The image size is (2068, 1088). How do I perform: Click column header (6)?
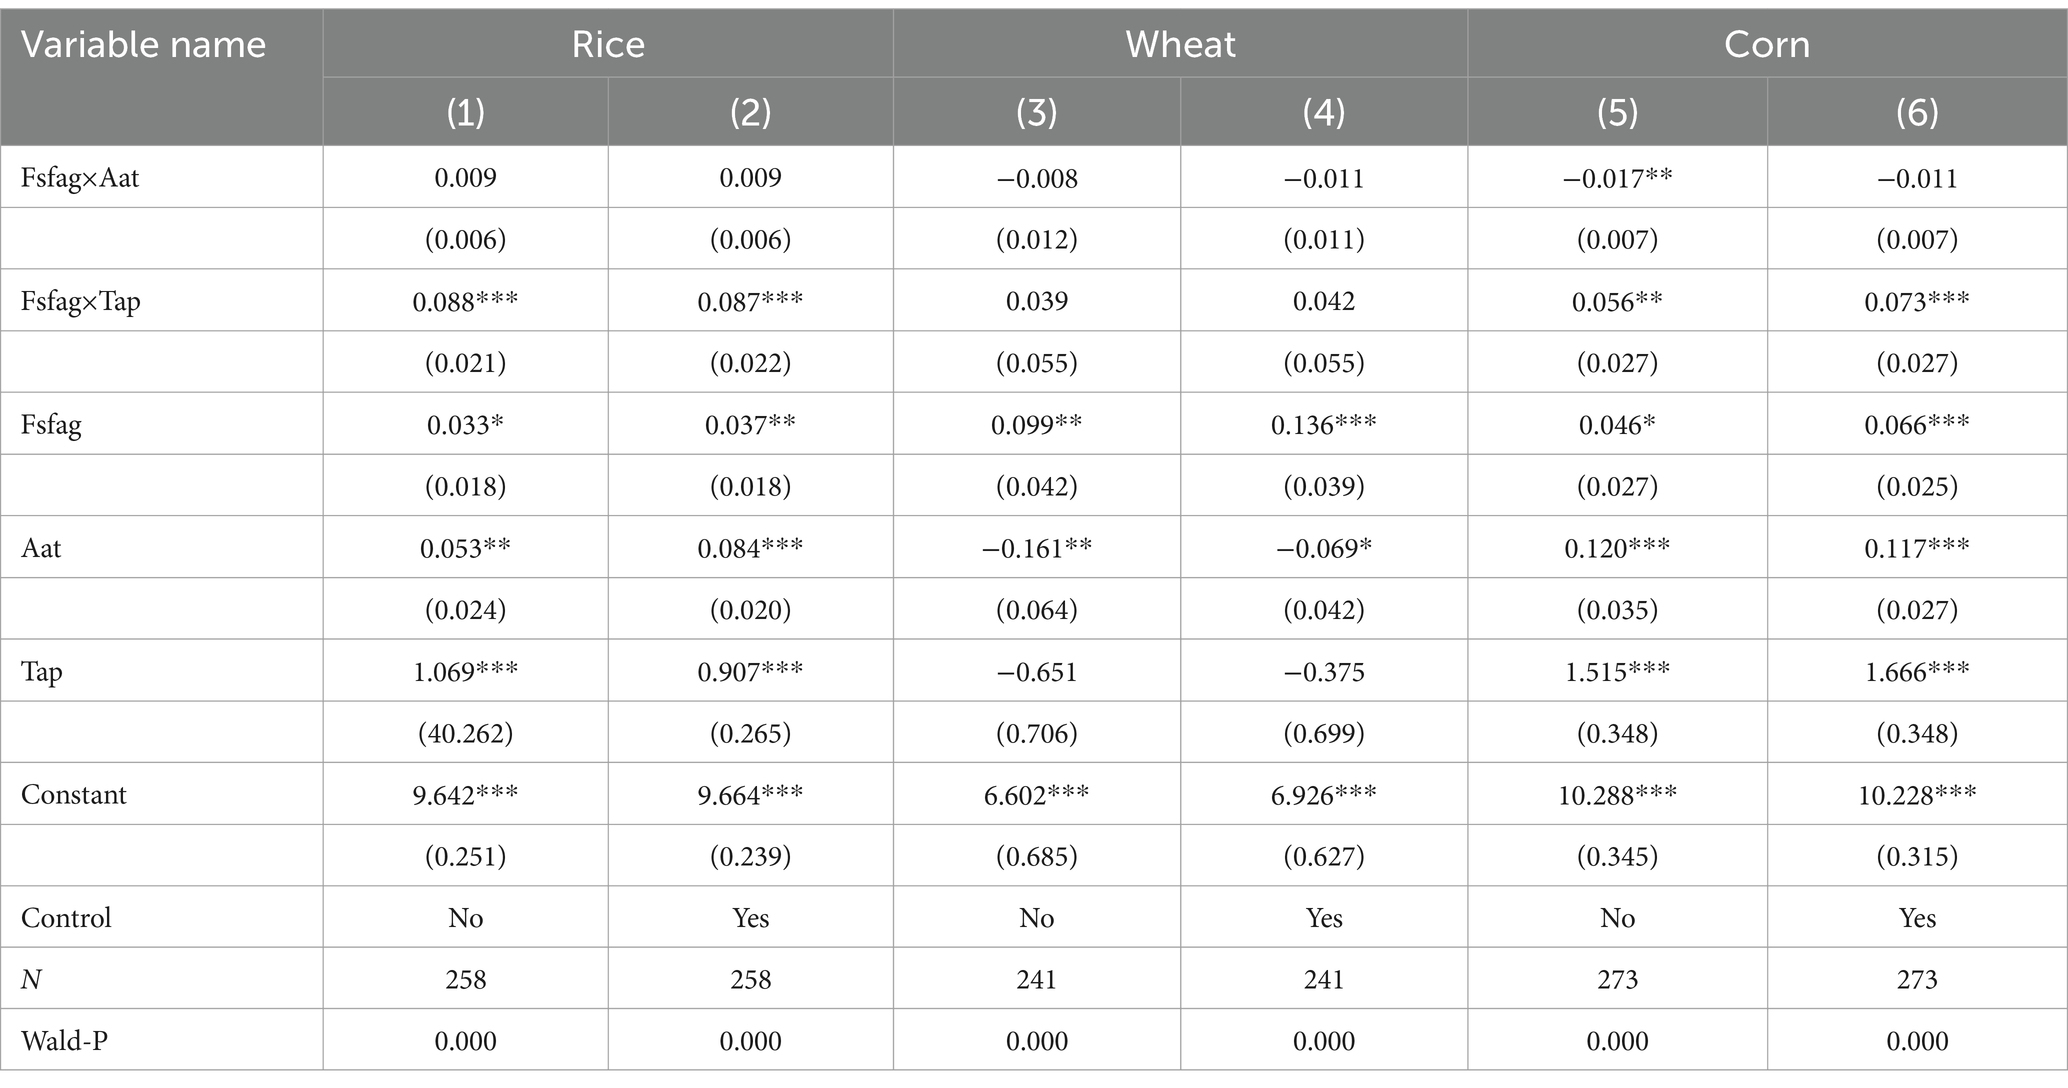(x=1917, y=112)
